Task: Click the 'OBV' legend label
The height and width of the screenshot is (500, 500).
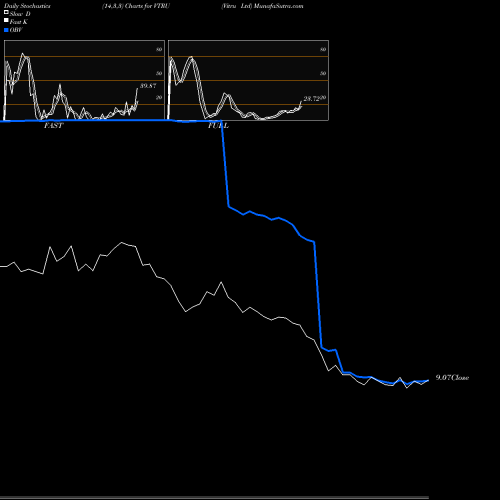Action: click(16, 30)
